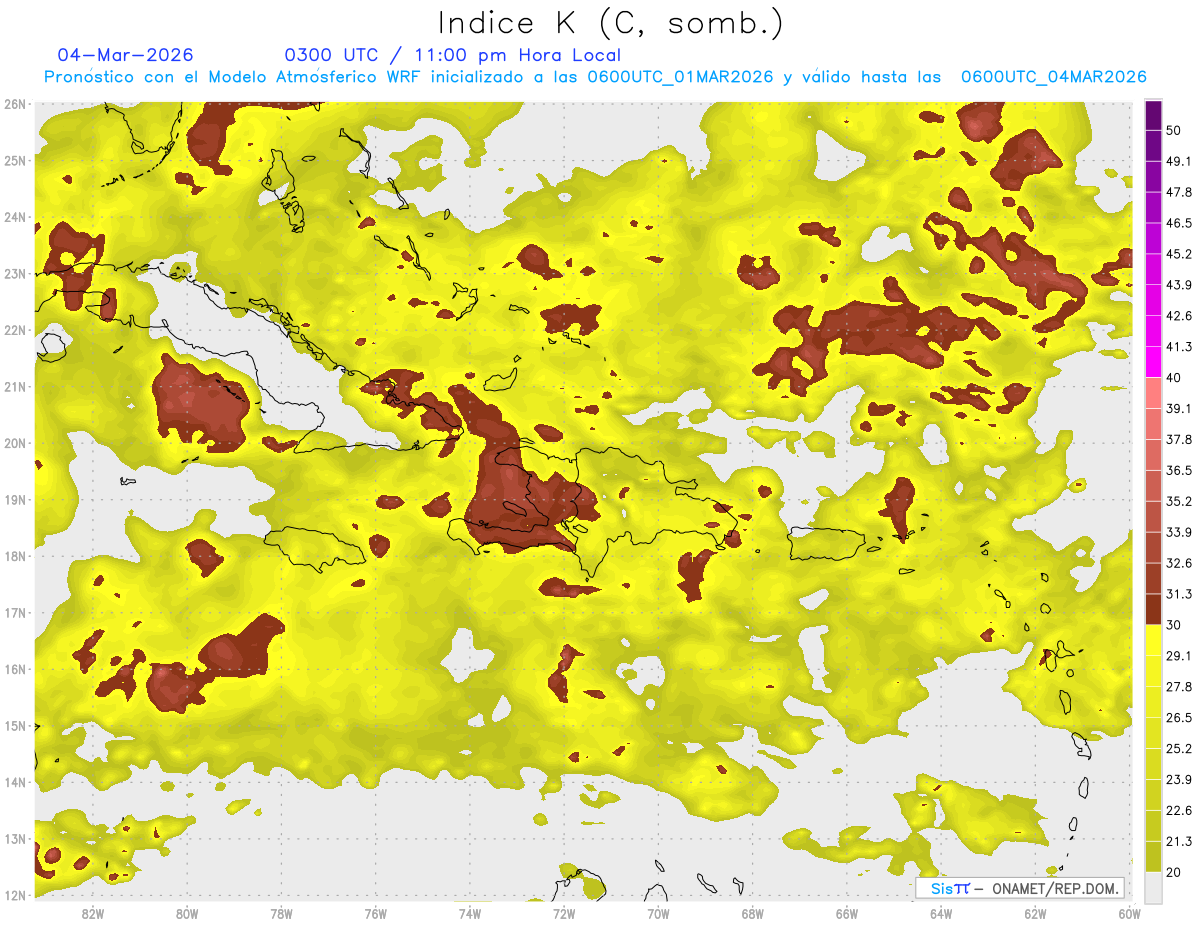This screenshot has width=1200, height=927.
Task: Select the colorbar value "27.8"
Action: [1178, 687]
